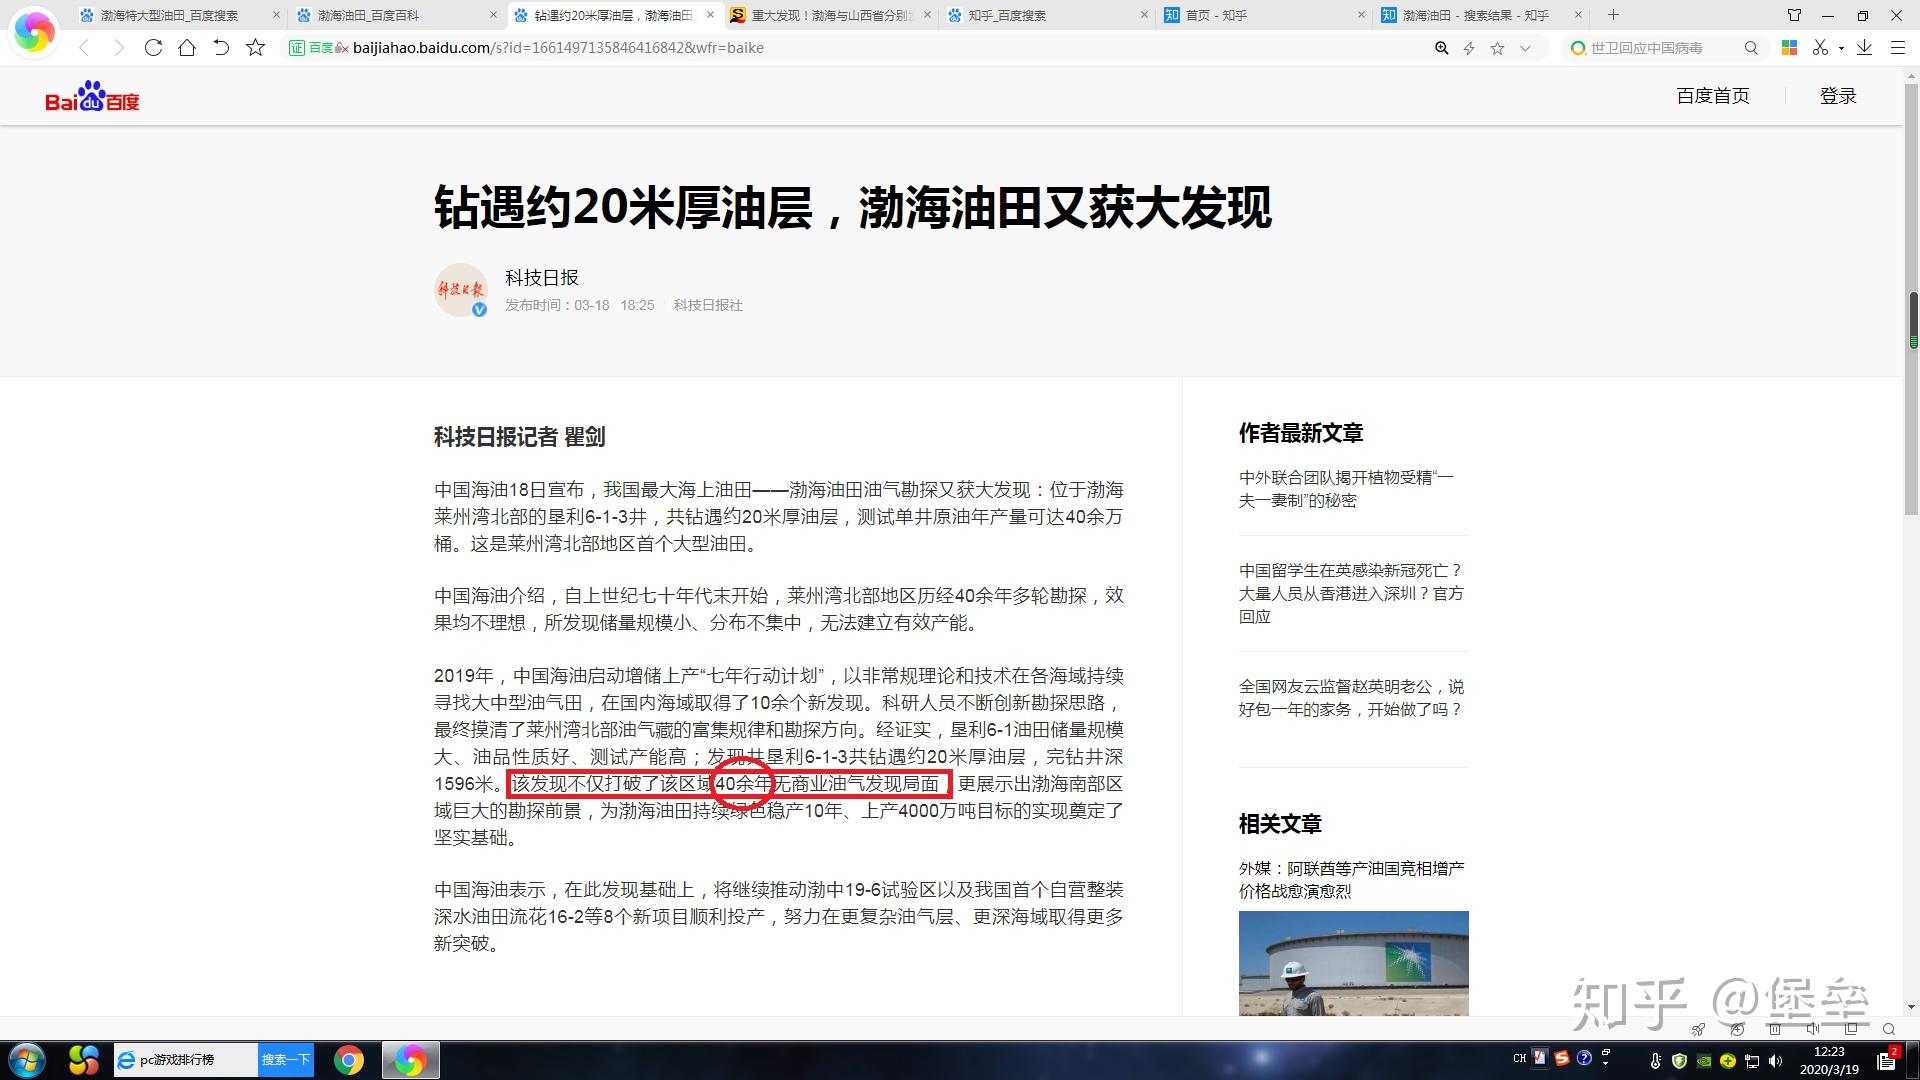Click the zoom magnifier icon in address bar
1920x1080 pixels.
pyautogui.click(x=1441, y=48)
